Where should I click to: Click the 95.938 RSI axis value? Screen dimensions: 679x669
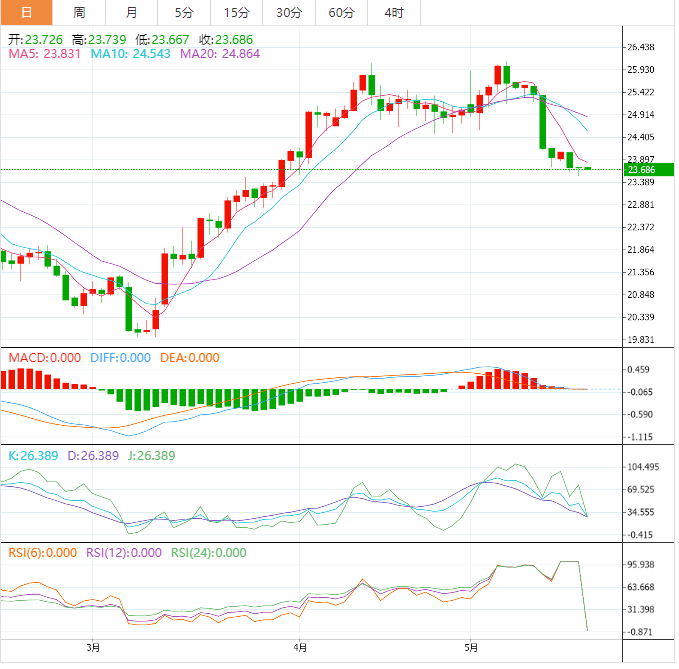click(641, 565)
